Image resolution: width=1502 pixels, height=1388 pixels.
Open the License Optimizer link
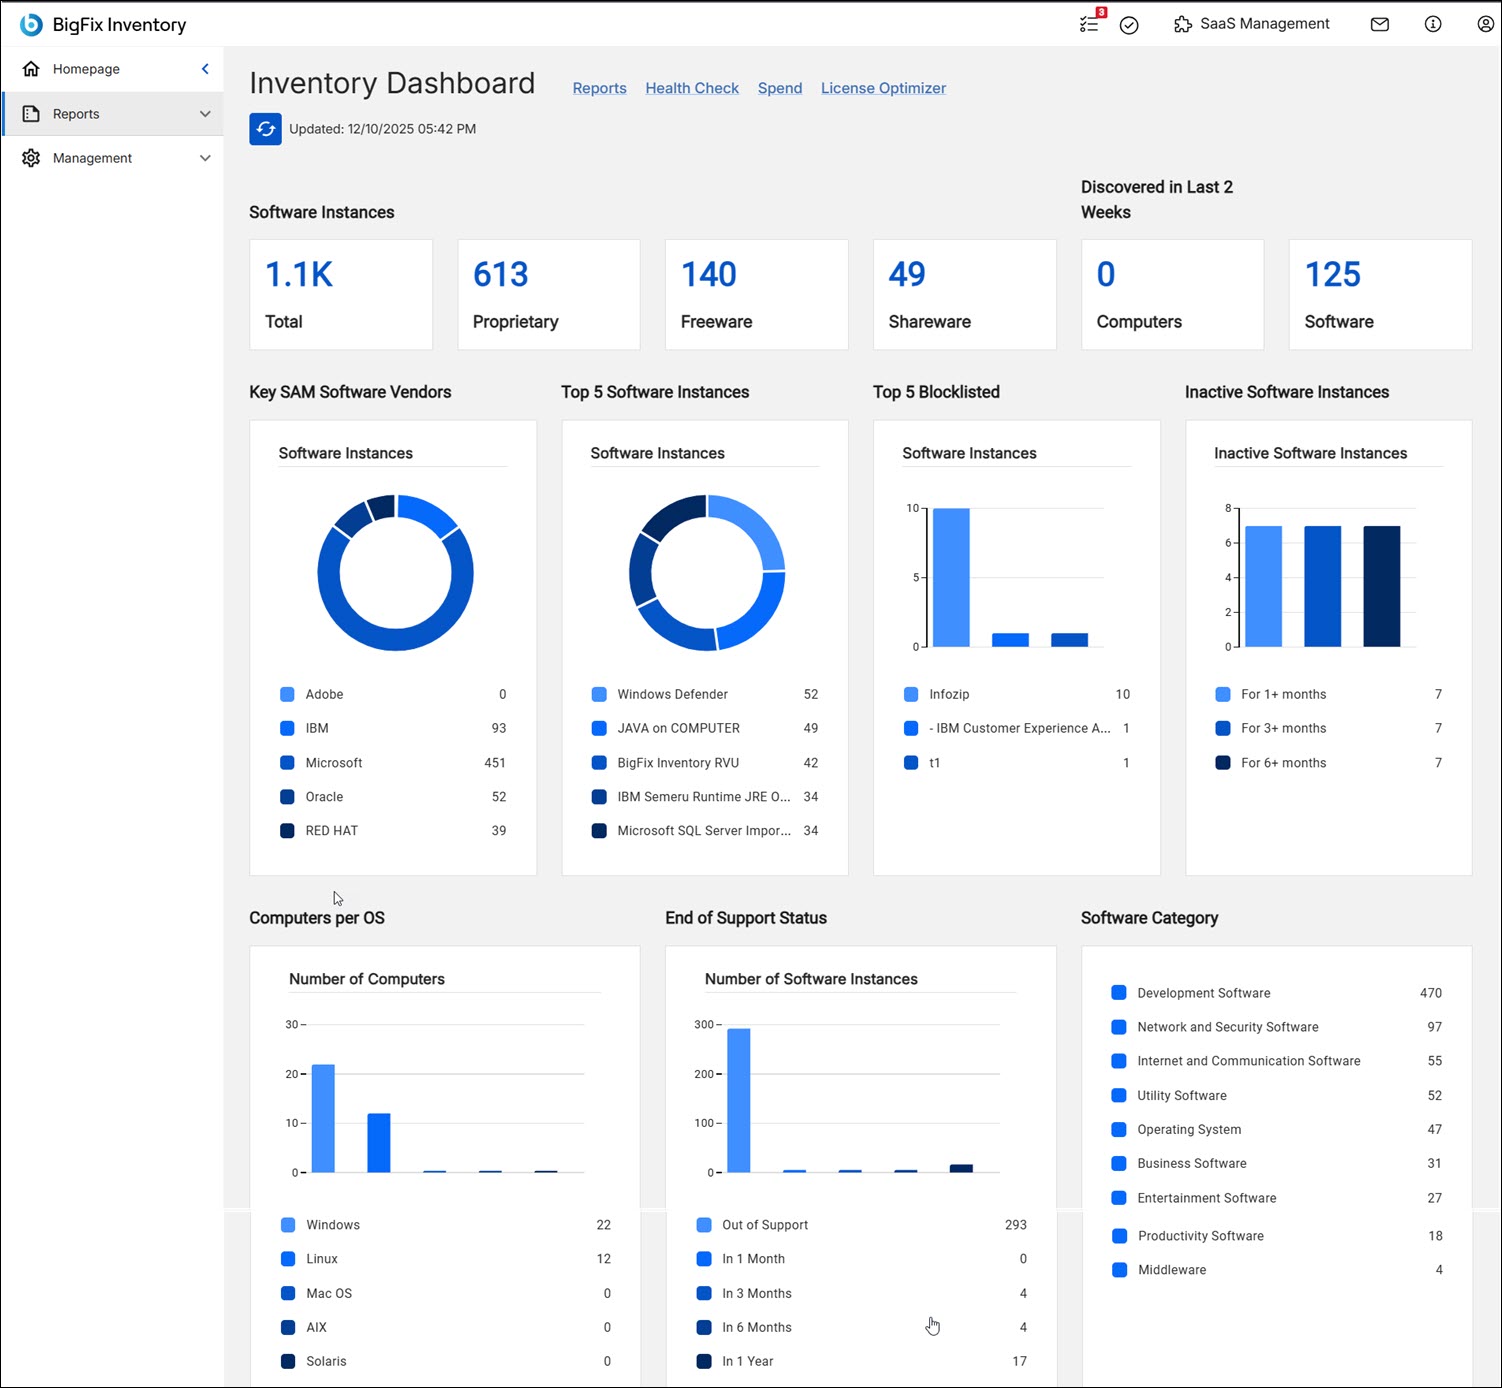click(x=882, y=88)
